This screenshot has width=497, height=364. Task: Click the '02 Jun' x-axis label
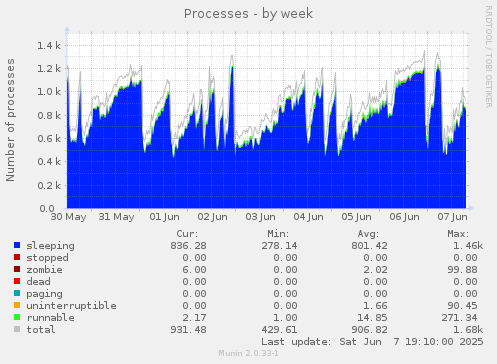(212, 217)
